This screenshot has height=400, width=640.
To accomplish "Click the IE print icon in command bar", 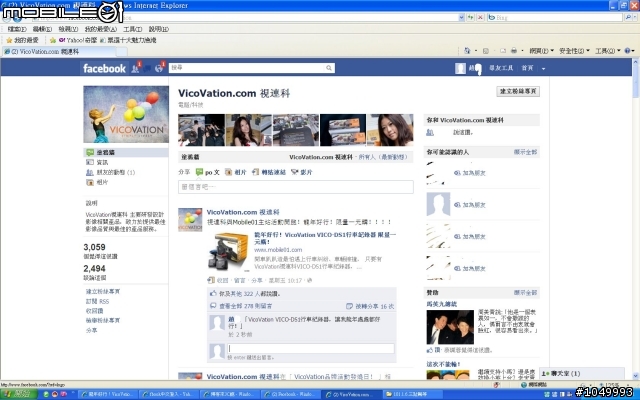I will (513, 51).
